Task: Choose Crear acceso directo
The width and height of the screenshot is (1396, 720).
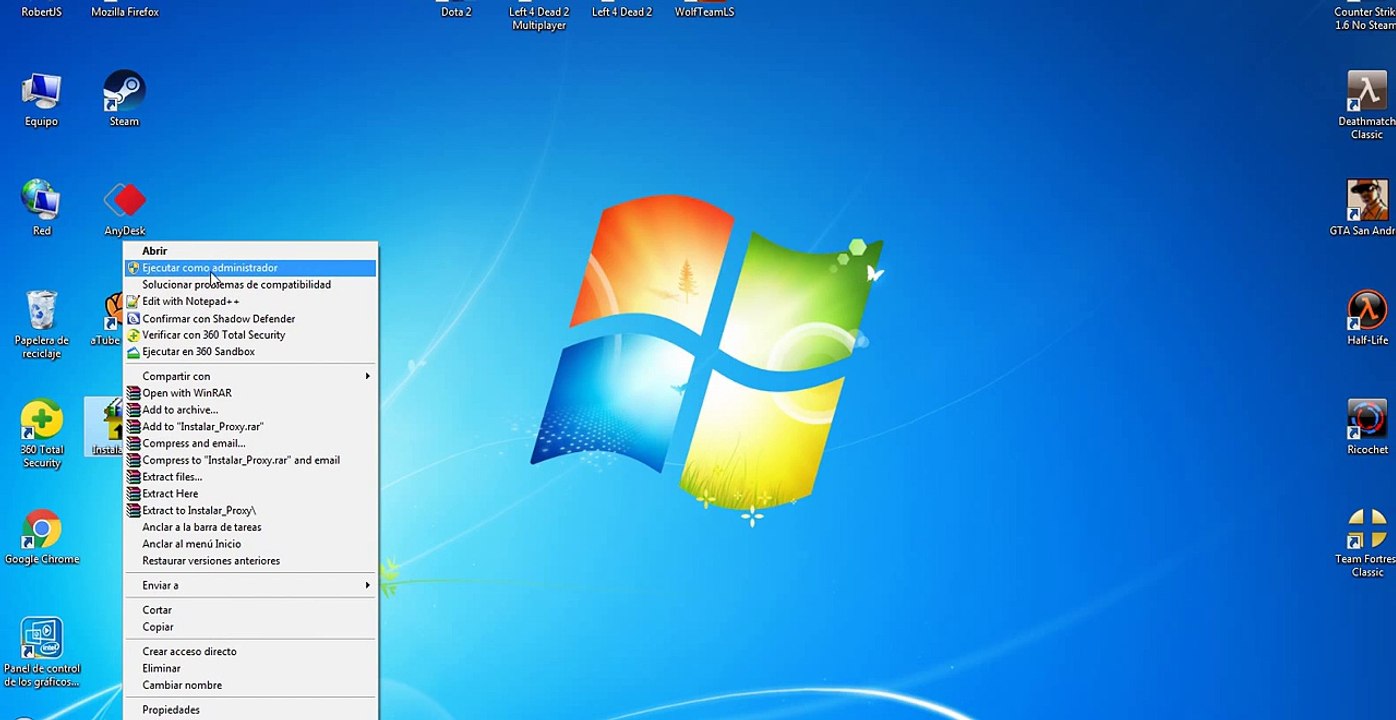Action: tap(250, 651)
